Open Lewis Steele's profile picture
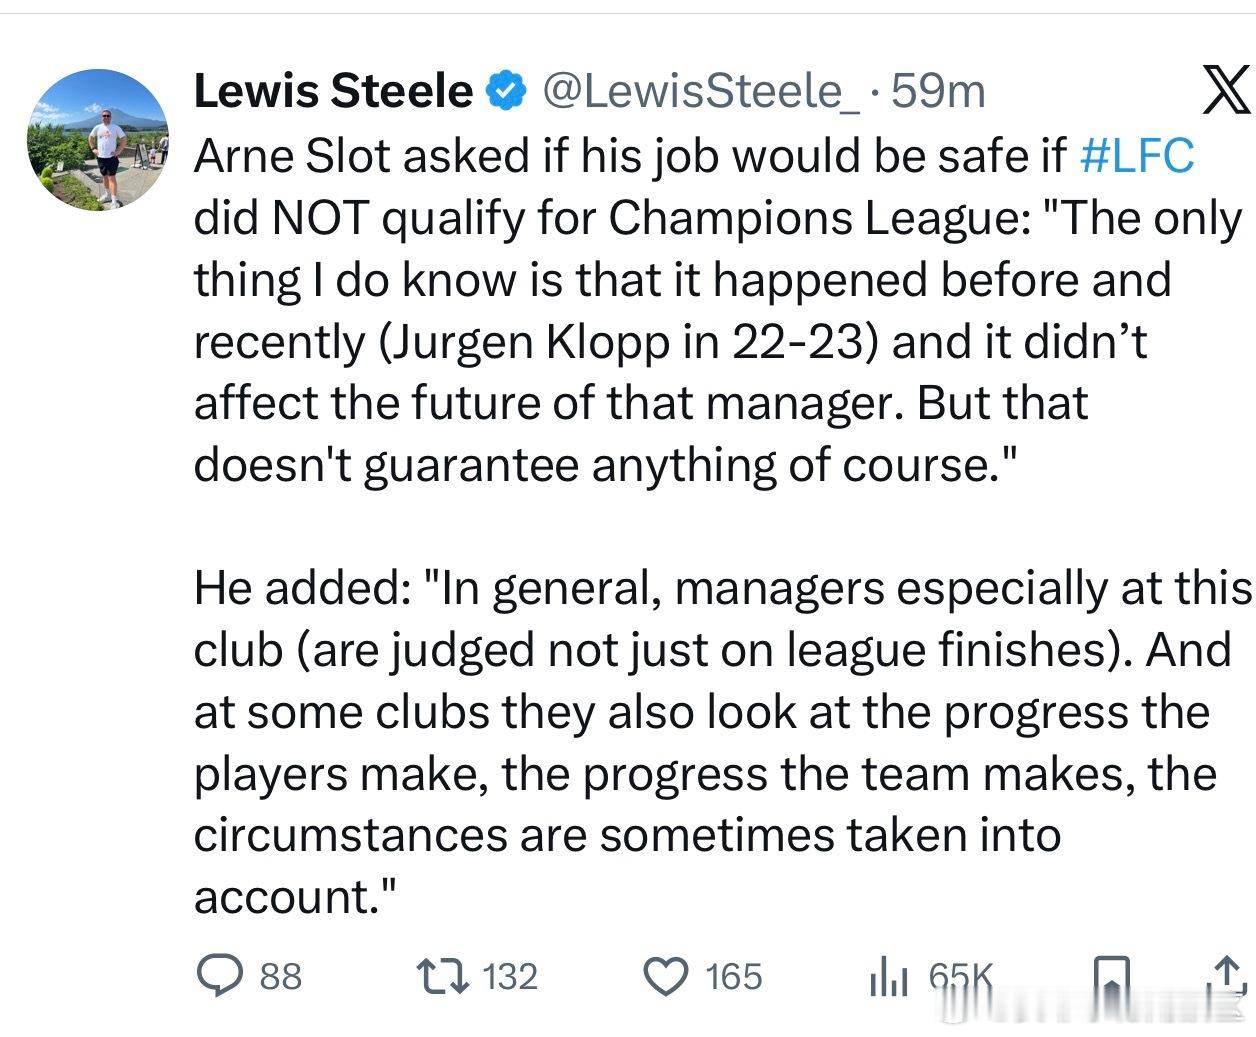 (x=97, y=139)
